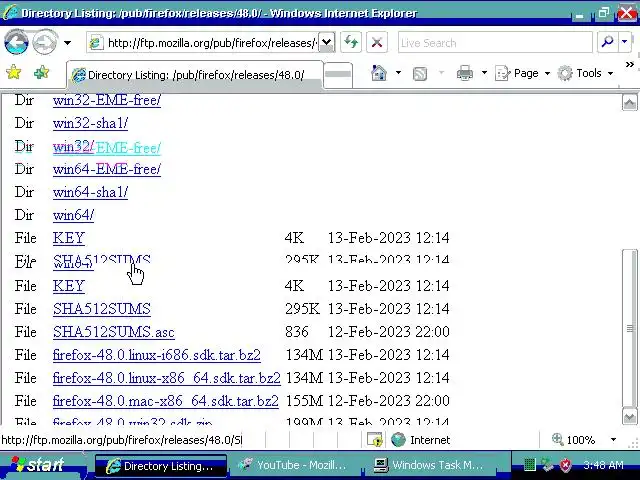Click the address bar URL field
The height and width of the screenshot is (480, 640).
(211, 43)
